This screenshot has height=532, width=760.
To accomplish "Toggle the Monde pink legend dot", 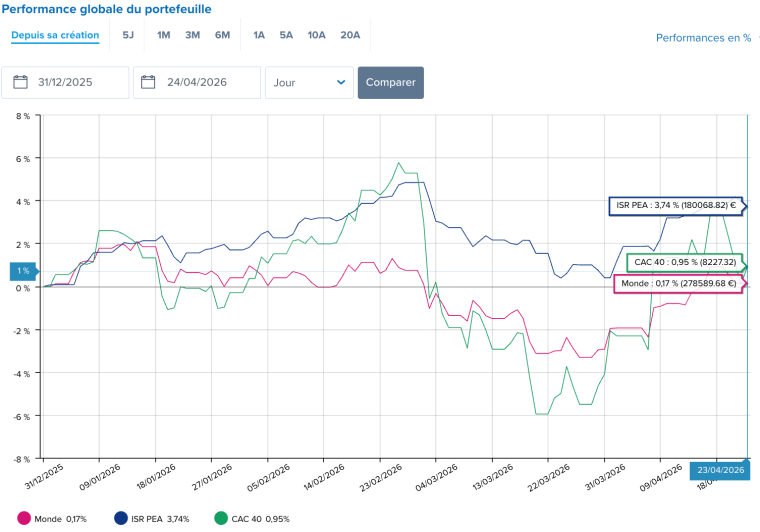I will click(24, 518).
